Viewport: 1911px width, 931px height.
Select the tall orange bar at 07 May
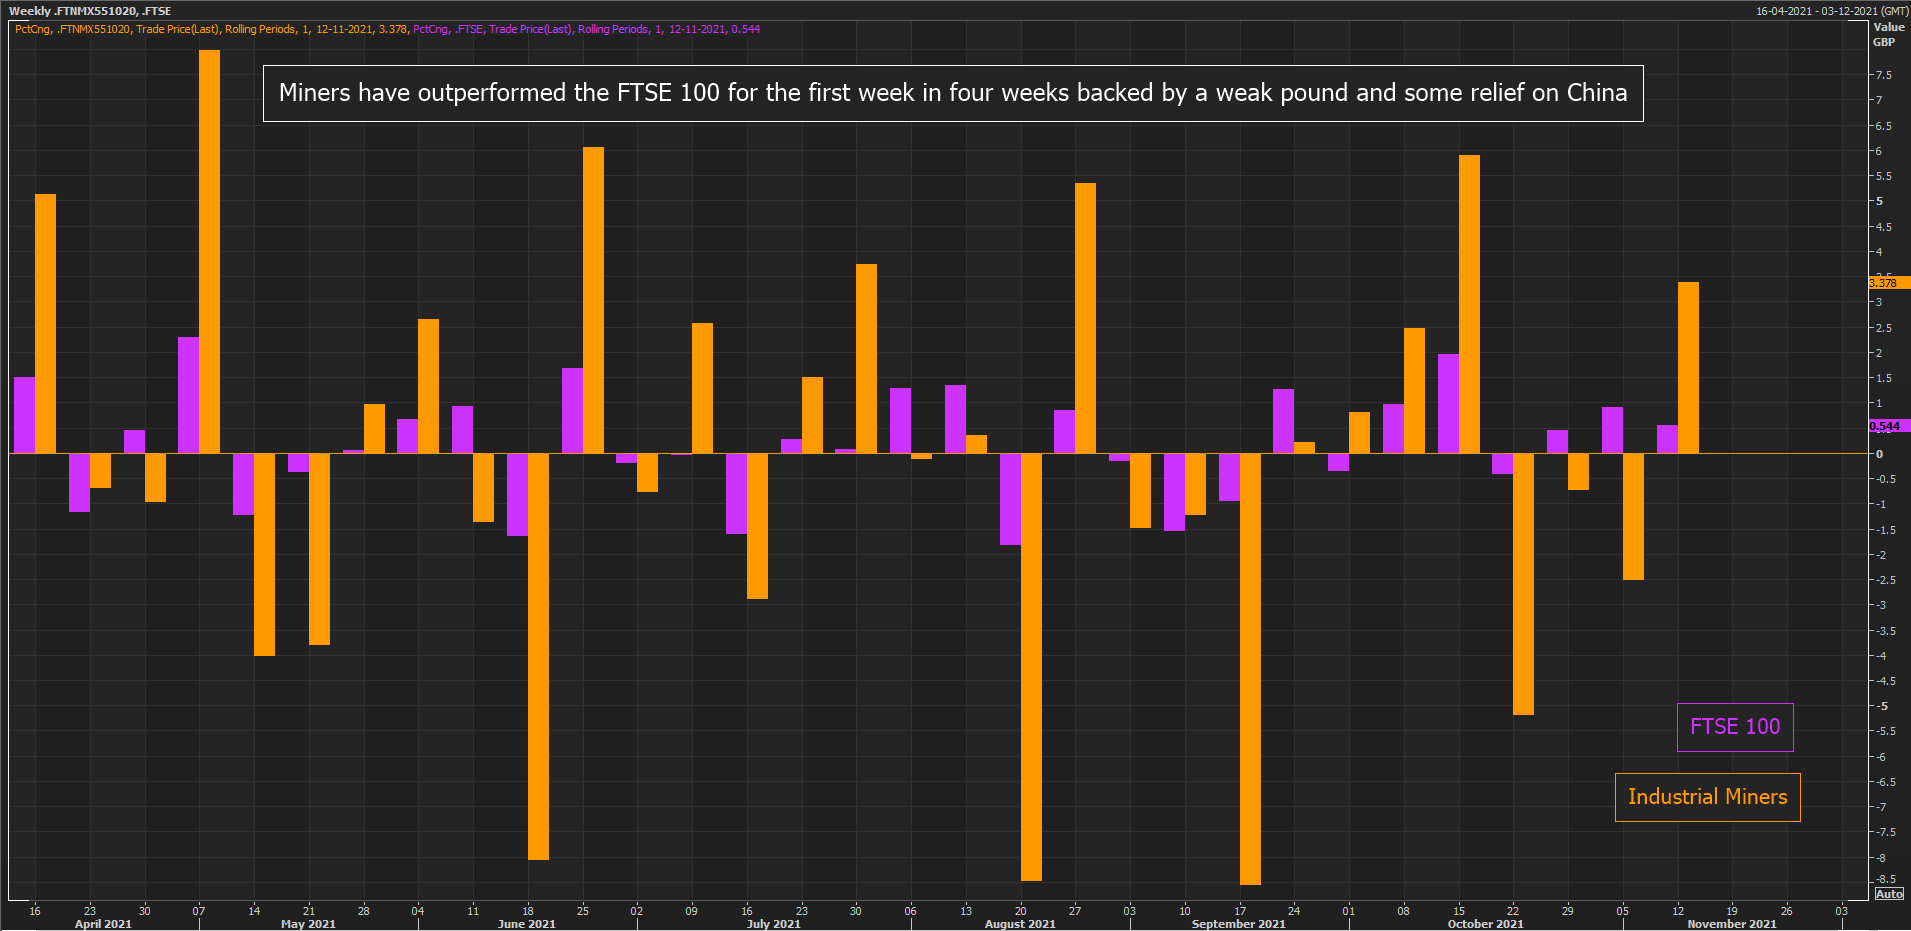[x=209, y=251]
